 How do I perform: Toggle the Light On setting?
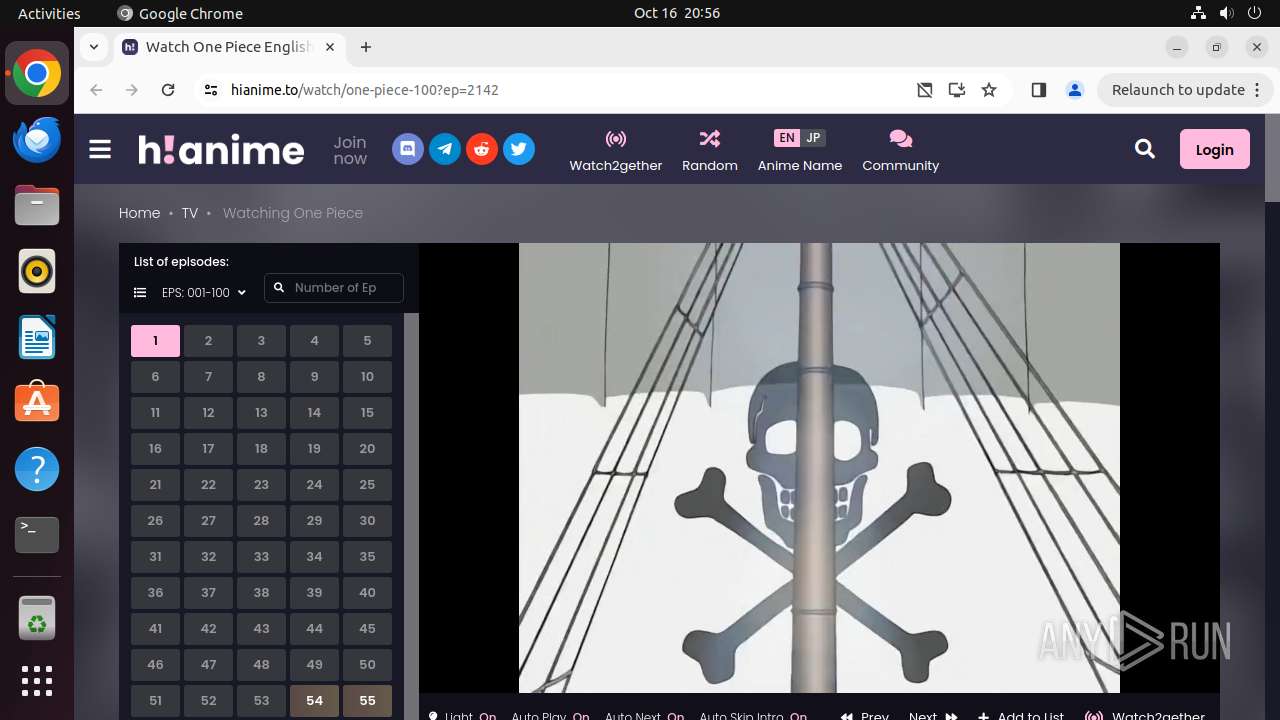tap(463, 716)
